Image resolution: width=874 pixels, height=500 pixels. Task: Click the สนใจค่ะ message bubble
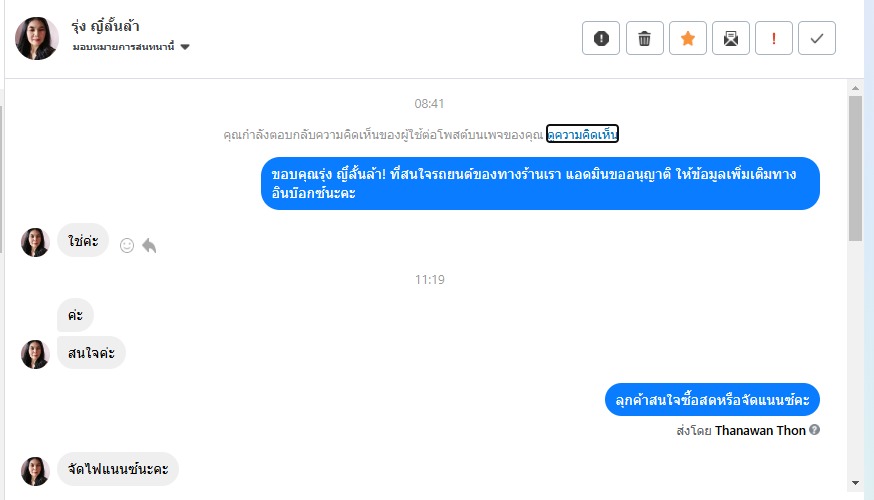tap(91, 353)
